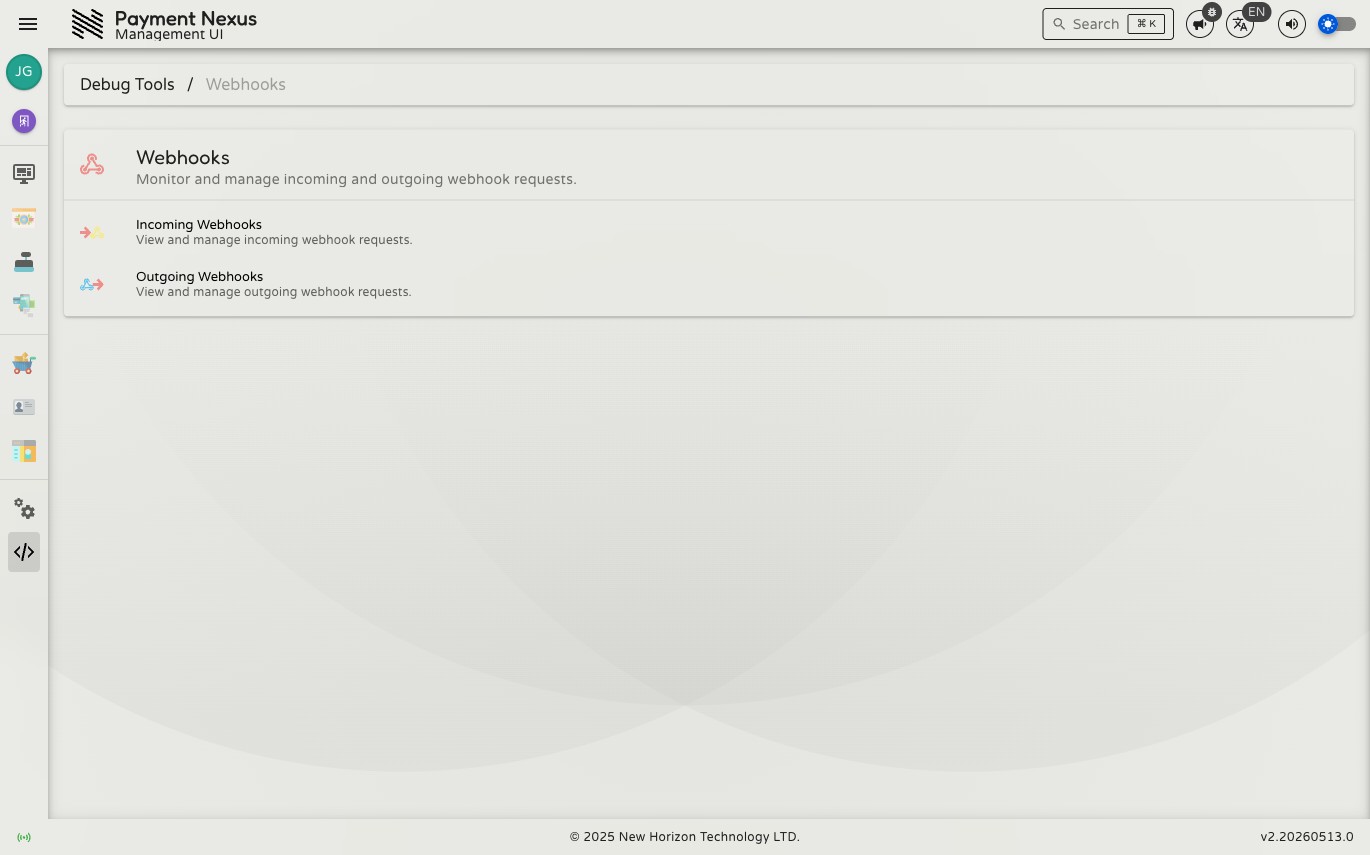
Task: Open the announcements megaphone icon
Action: [x=1199, y=24]
